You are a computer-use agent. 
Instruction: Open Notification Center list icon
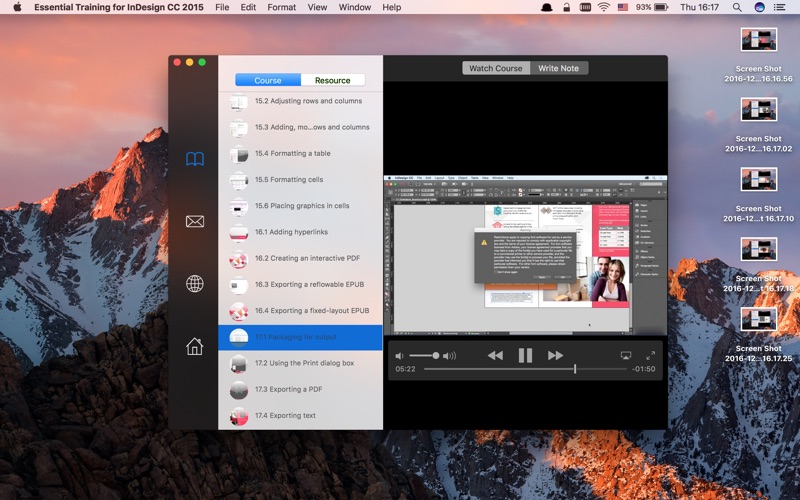click(780, 7)
